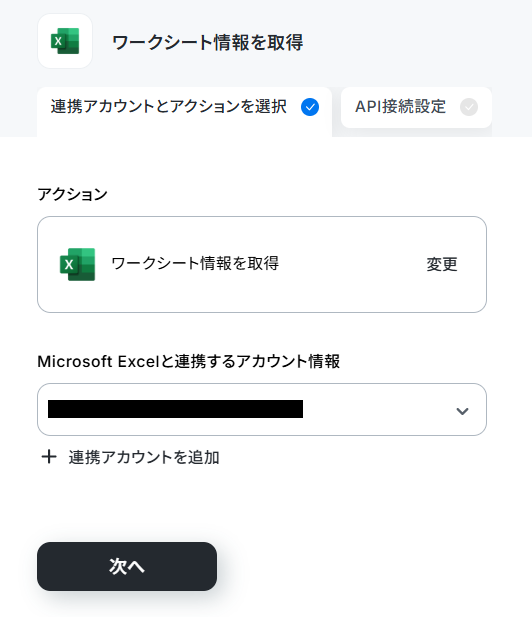Click the plus icon before 連携アカウントを追加
The height and width of the screenshot is (617, 532).
click(x=49, y=457)
